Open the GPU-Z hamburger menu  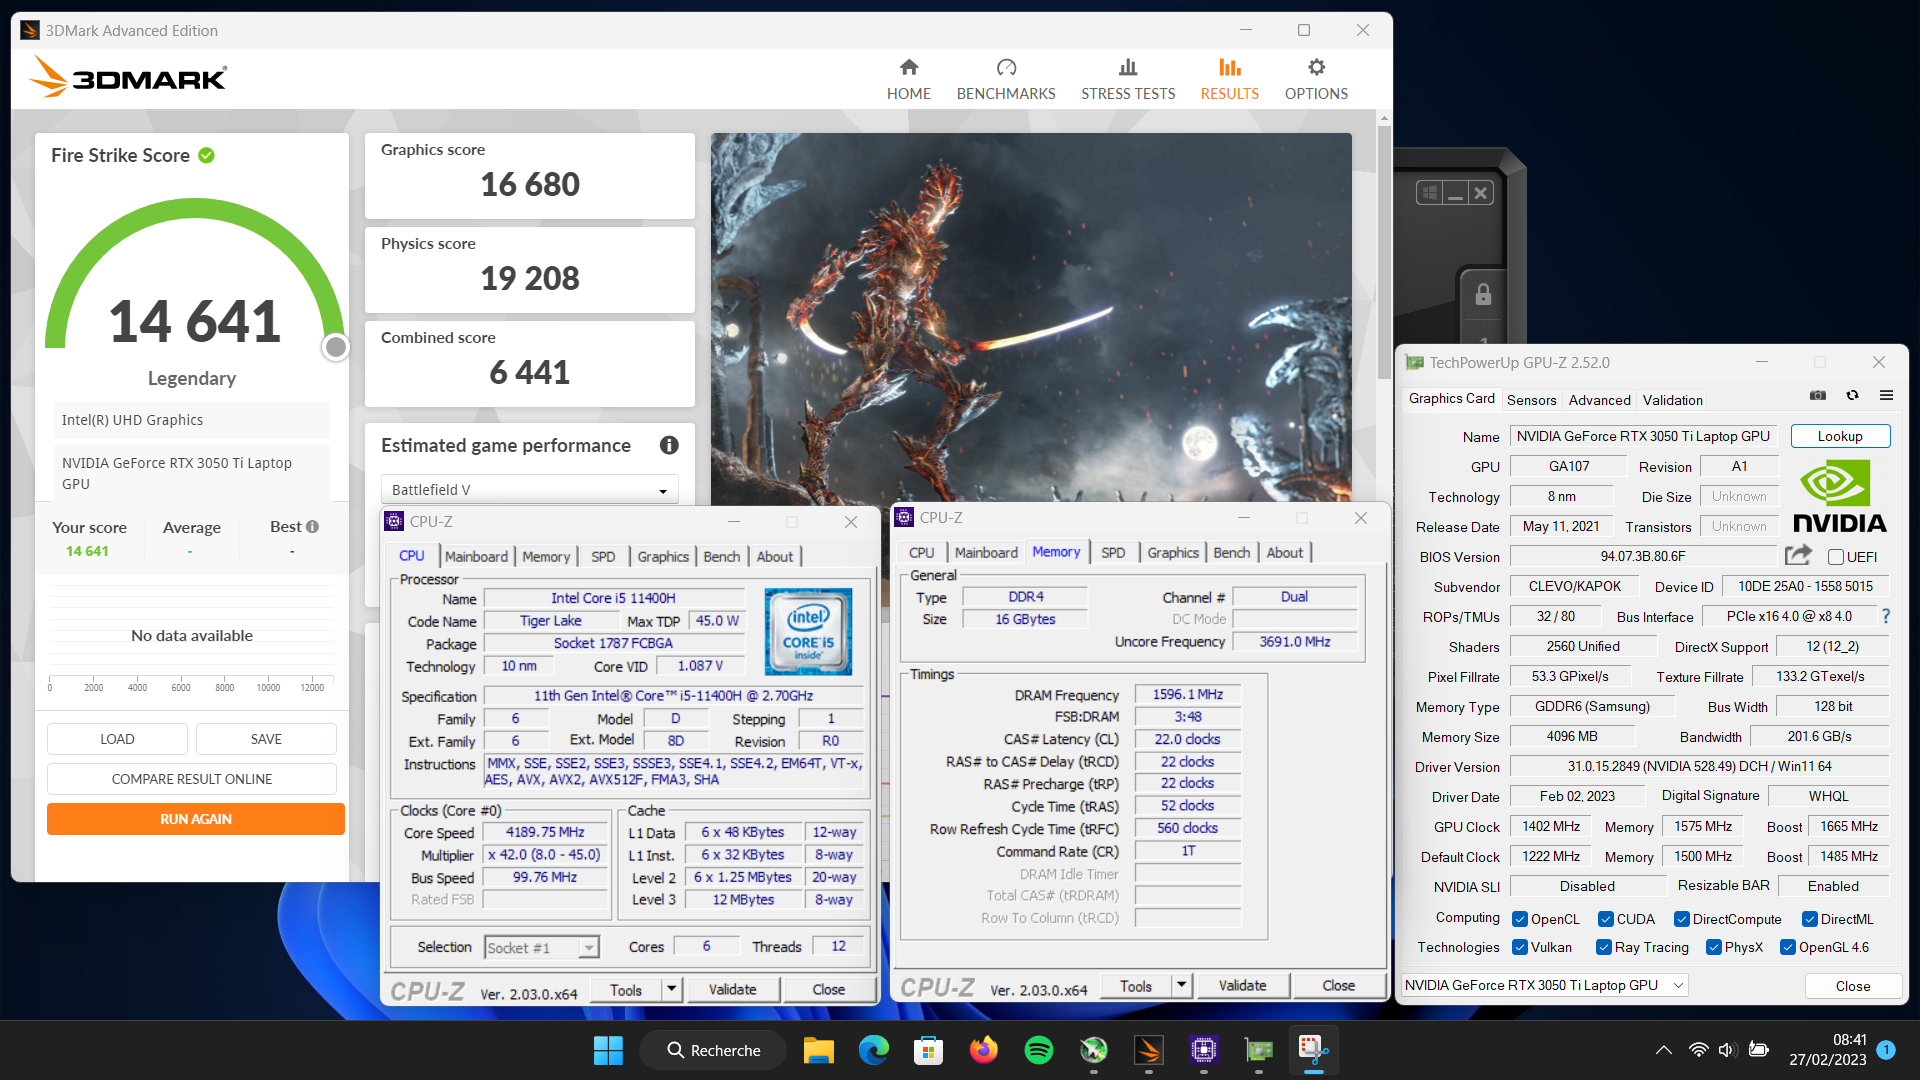pyautogui.click(x=1886, y=396)
